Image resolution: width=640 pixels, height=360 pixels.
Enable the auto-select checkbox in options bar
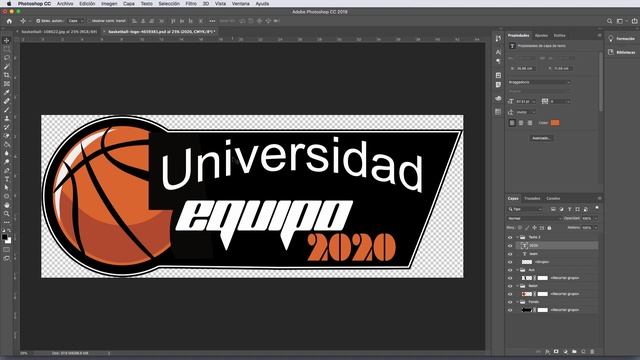click(x=38, y=21)
